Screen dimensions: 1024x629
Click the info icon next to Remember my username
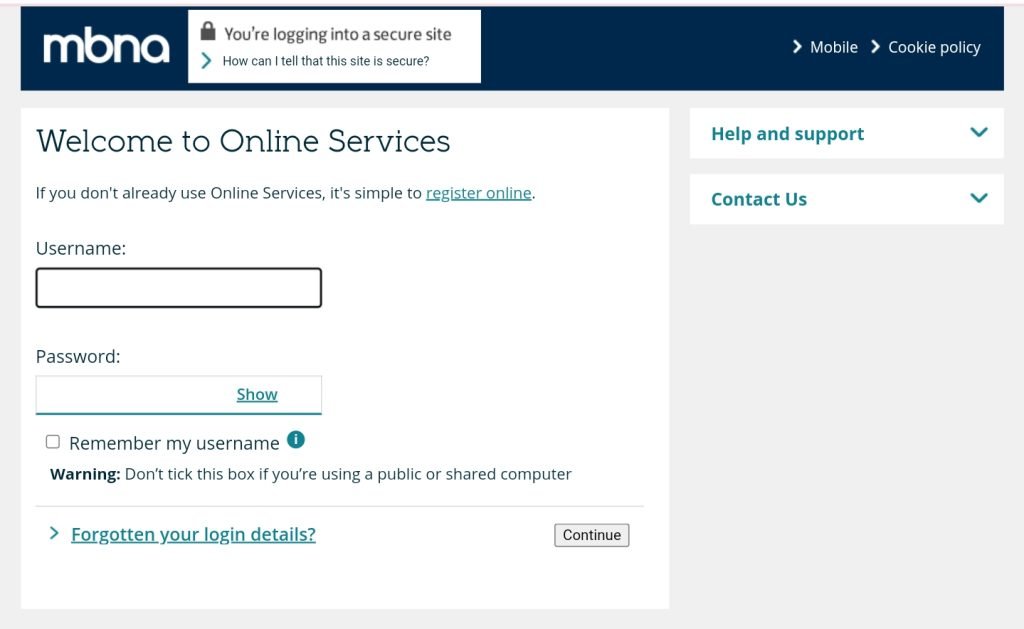click(296, 440)
